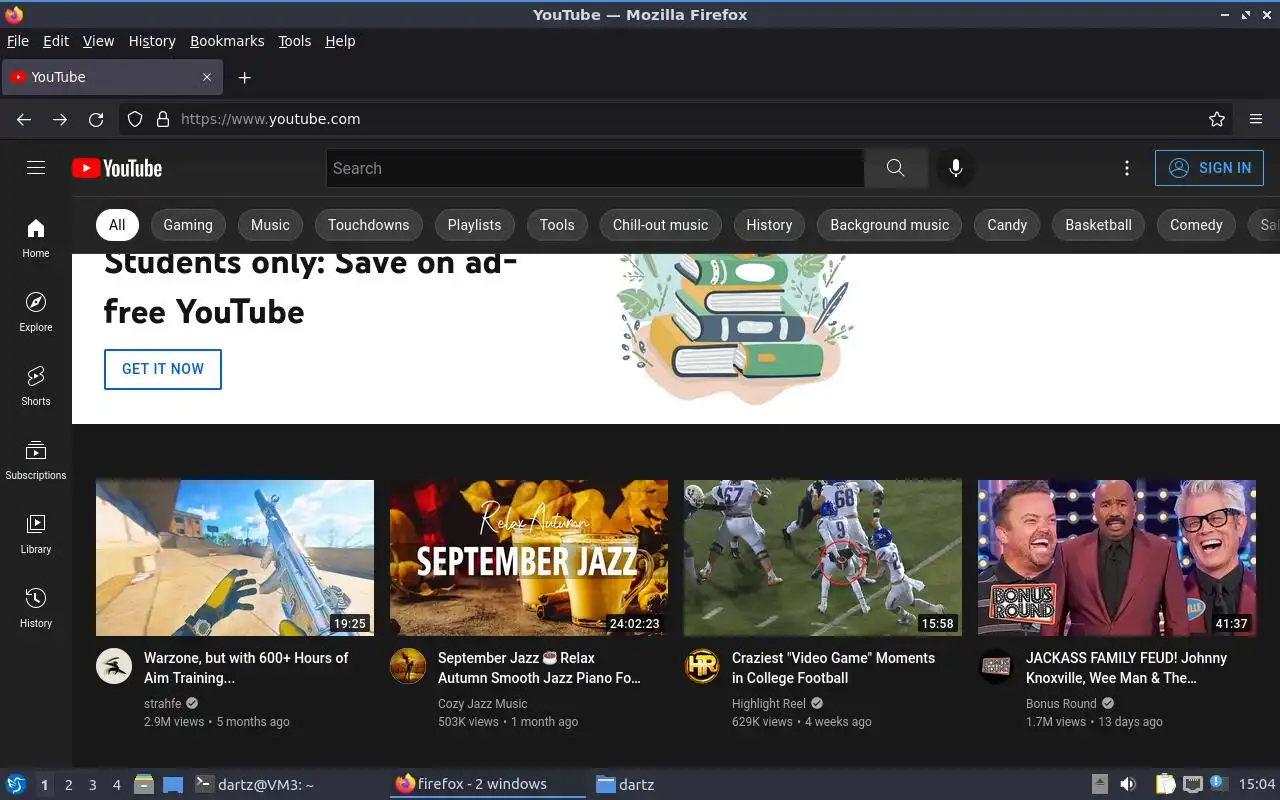Click strahfe channel avatar
Image resolution: width=1280 pixels, height=800 pixels.
click(114, 666)
